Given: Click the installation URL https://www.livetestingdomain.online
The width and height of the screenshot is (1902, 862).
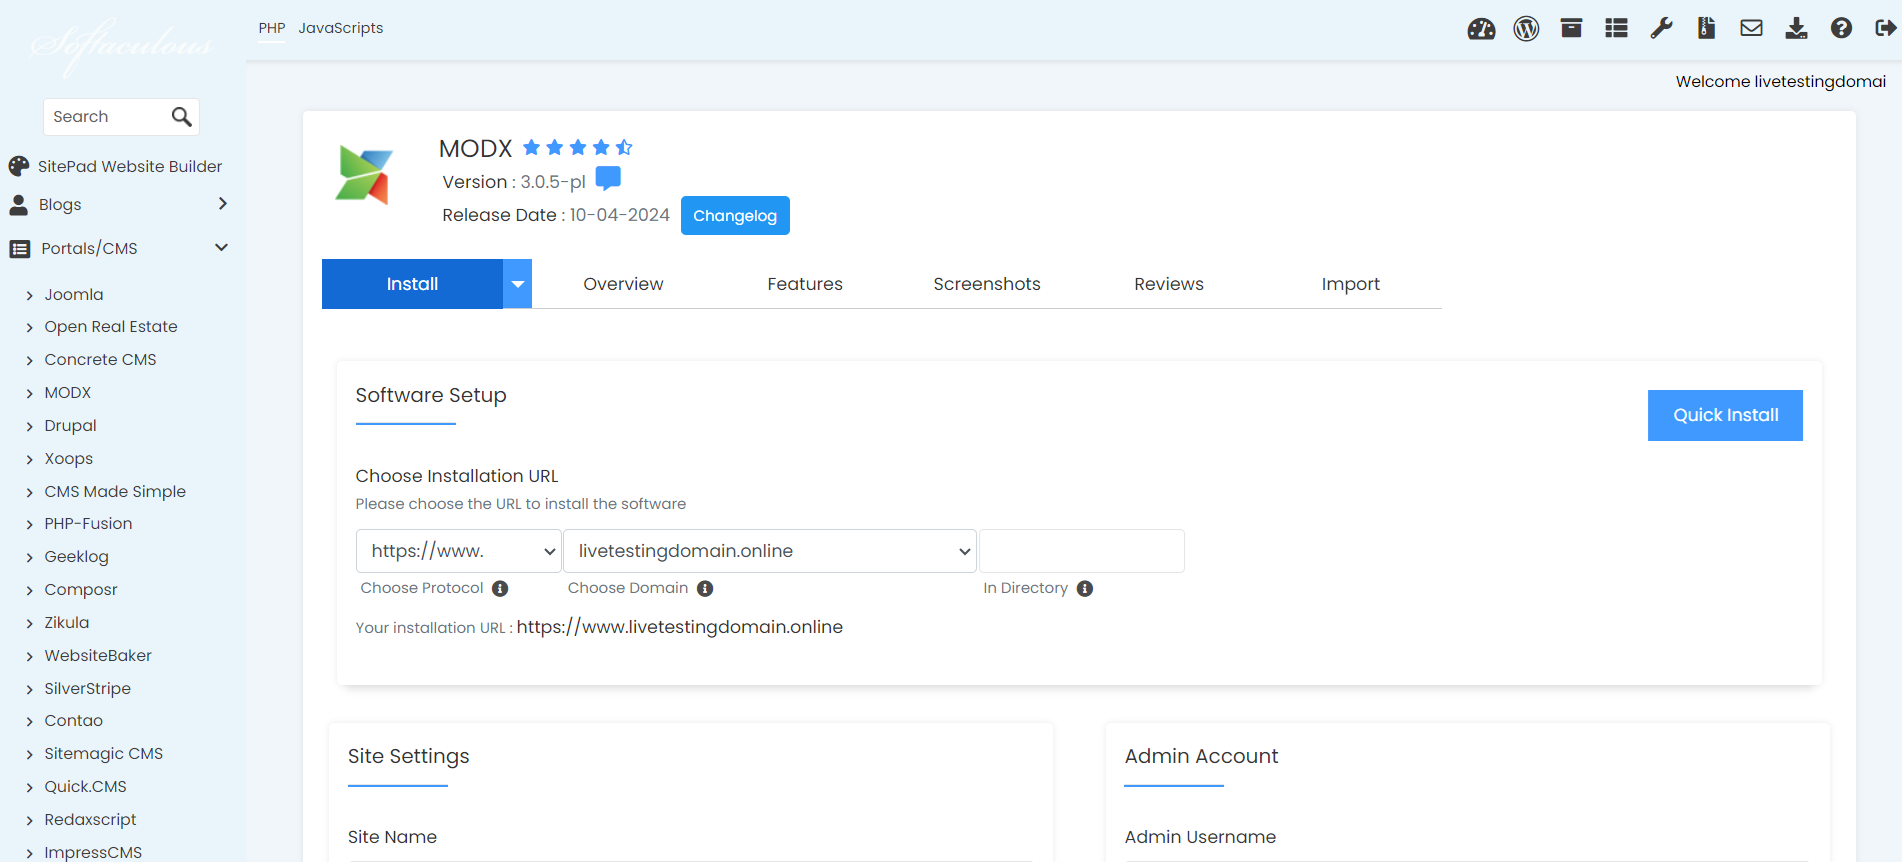Looking at the screenshot, I should pos(680,627).
